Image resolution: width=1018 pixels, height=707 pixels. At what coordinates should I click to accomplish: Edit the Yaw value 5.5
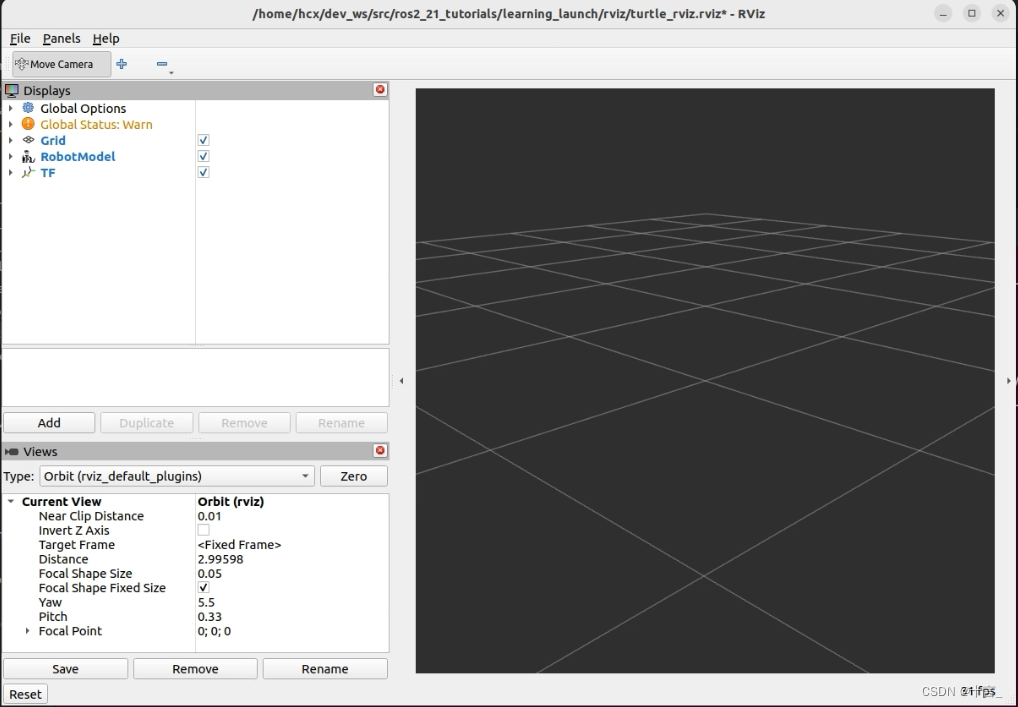(206, 602)
